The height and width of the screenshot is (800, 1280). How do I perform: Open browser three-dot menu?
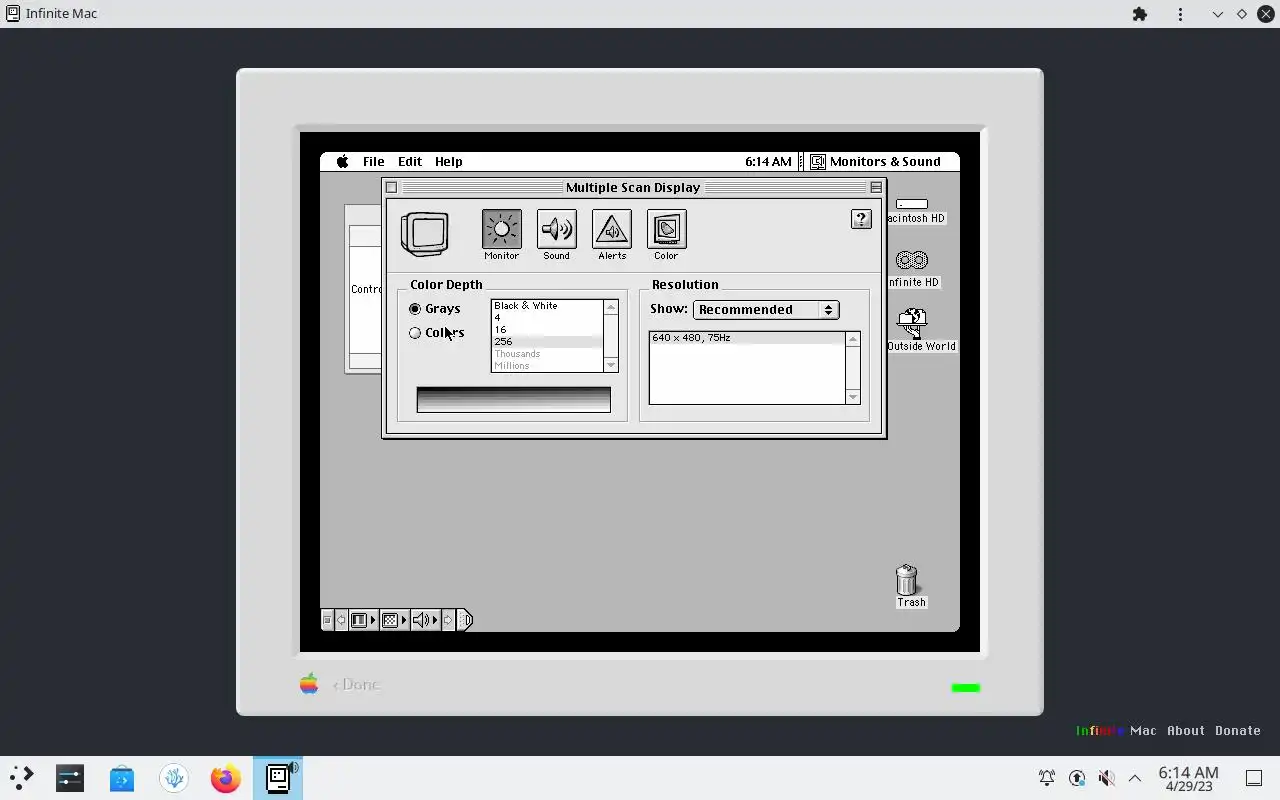pos(1181,14)
